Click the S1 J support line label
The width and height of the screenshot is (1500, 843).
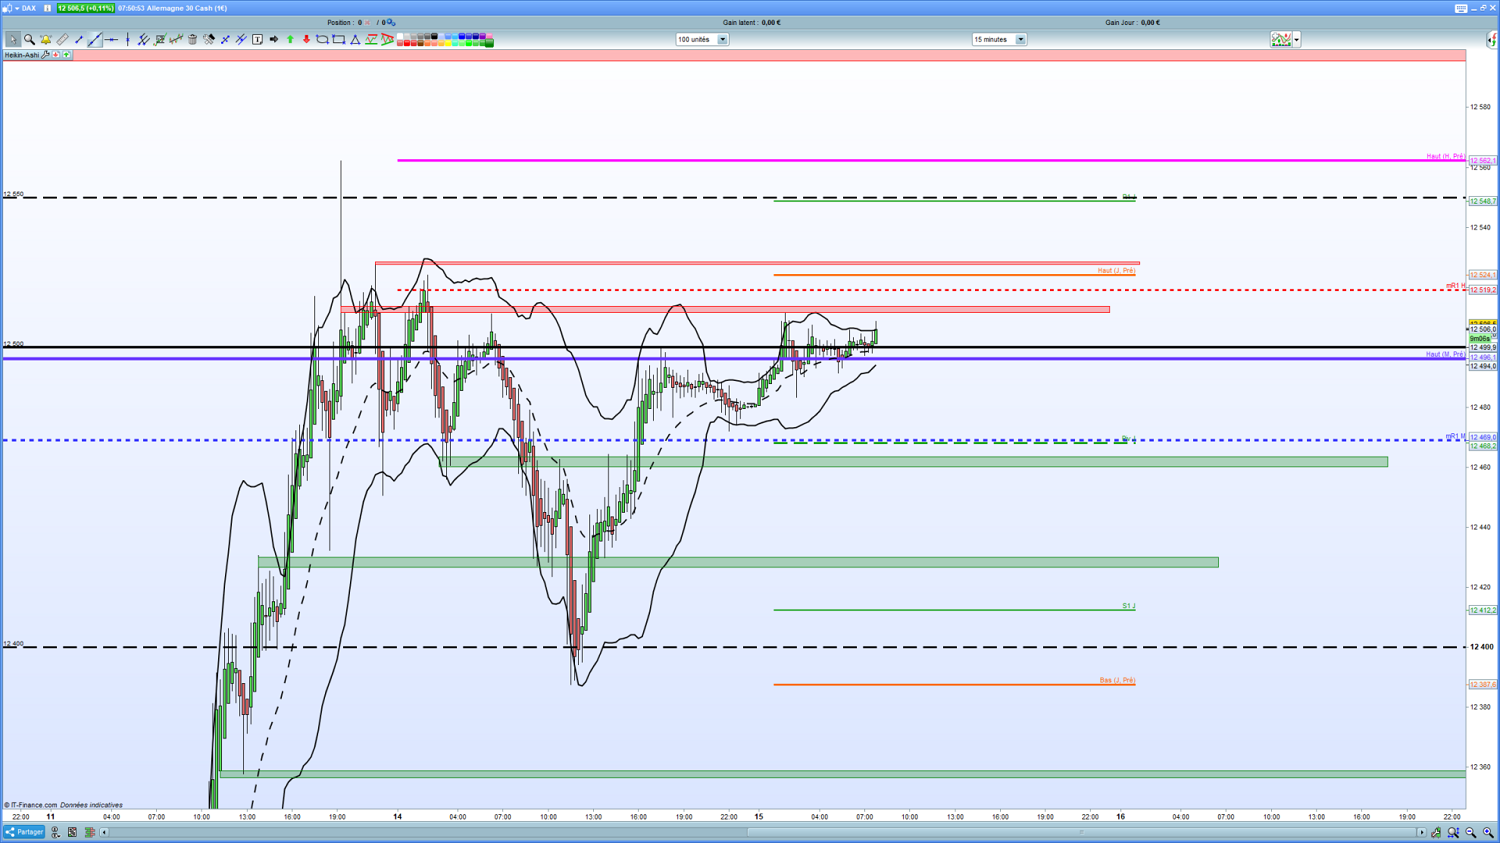(x=1128, y=606)
